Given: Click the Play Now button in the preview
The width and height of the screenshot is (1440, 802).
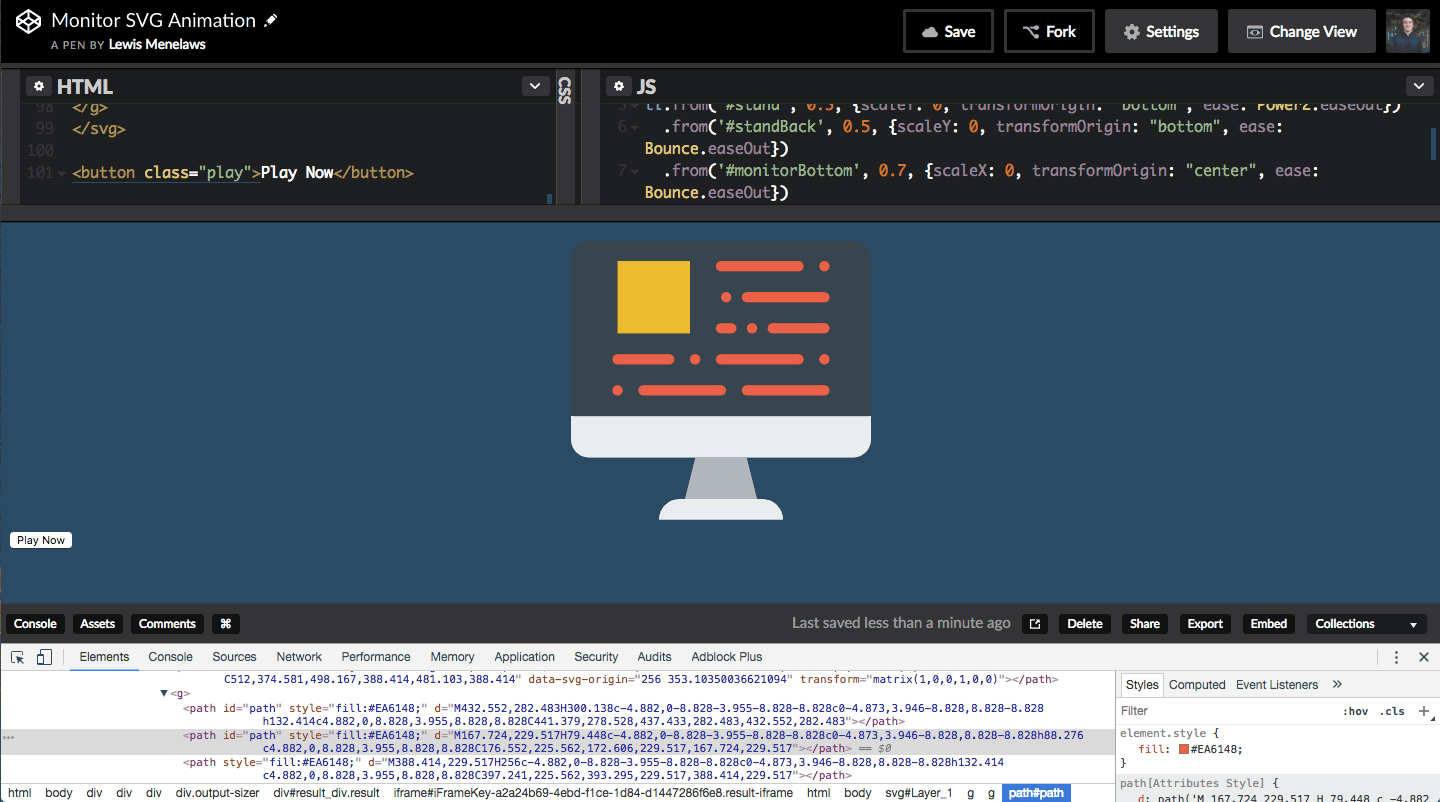Looking at the screenshot, I should (x=40, y=539).
